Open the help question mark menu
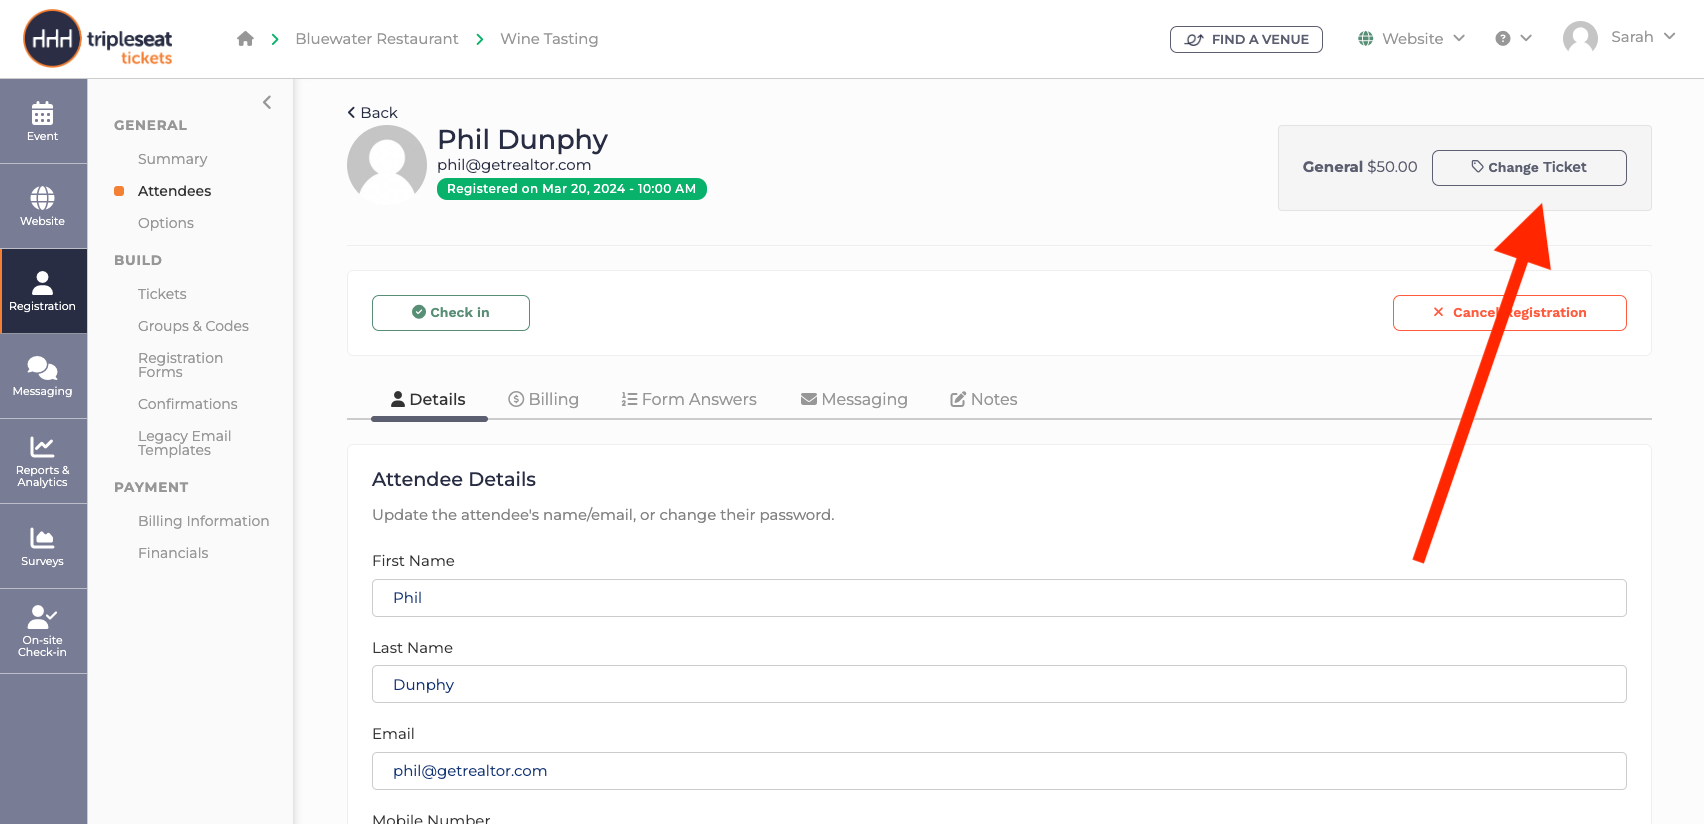This screenshot has width=1704, height=824. click(x=1513, y=39)
